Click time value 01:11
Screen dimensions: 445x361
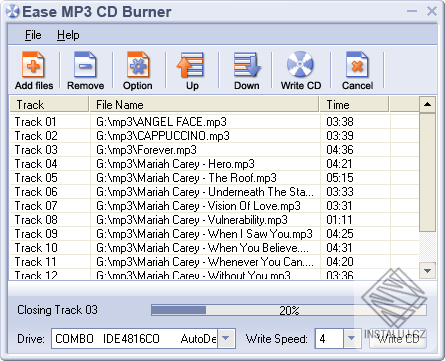339,220
